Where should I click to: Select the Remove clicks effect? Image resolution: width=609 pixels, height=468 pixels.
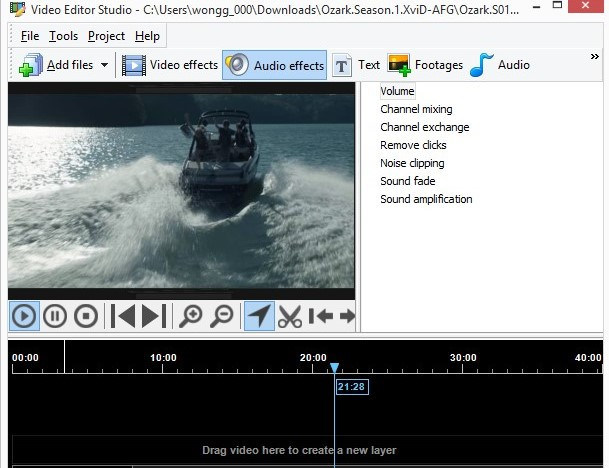point(413,145)
